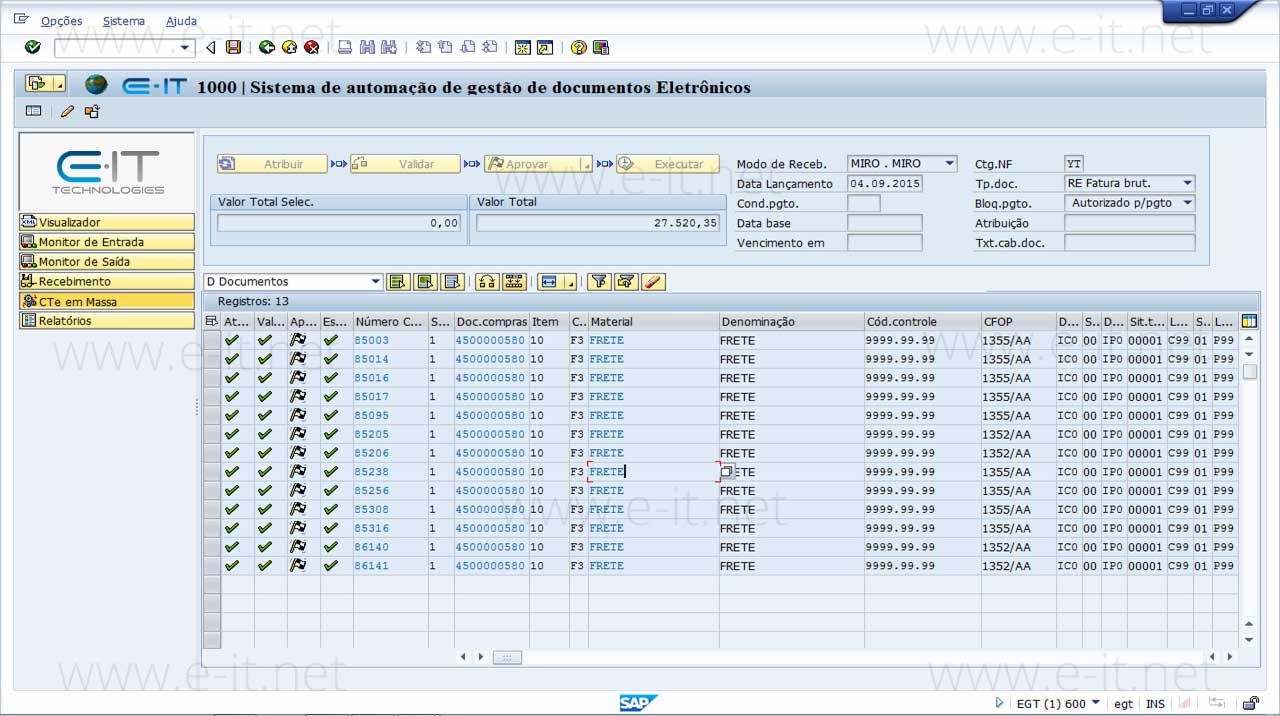Open Help via the question mark icon
1280x716 pixels.
[x=578, y=47]
